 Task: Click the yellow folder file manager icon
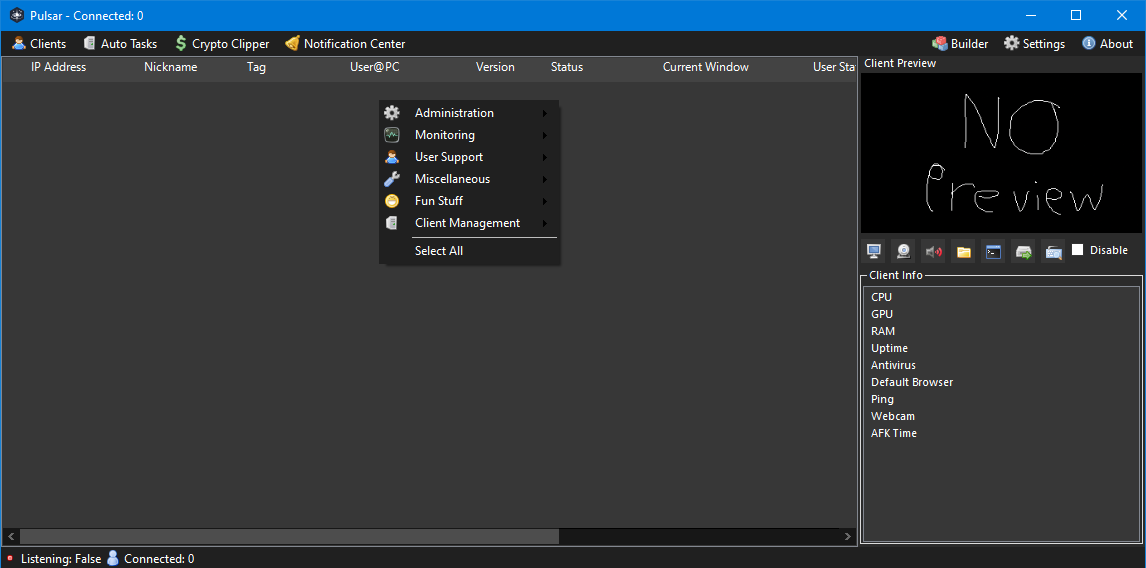coord(963,251)
